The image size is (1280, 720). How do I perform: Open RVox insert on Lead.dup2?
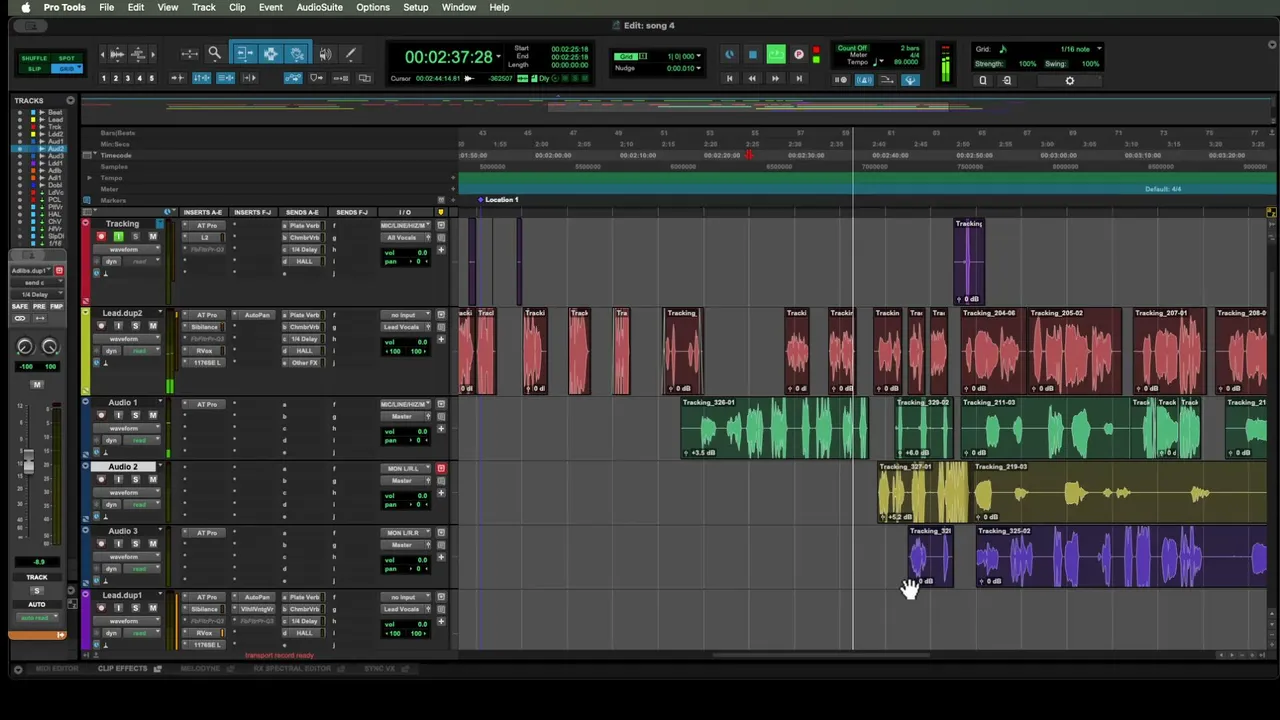click(204, 351)
